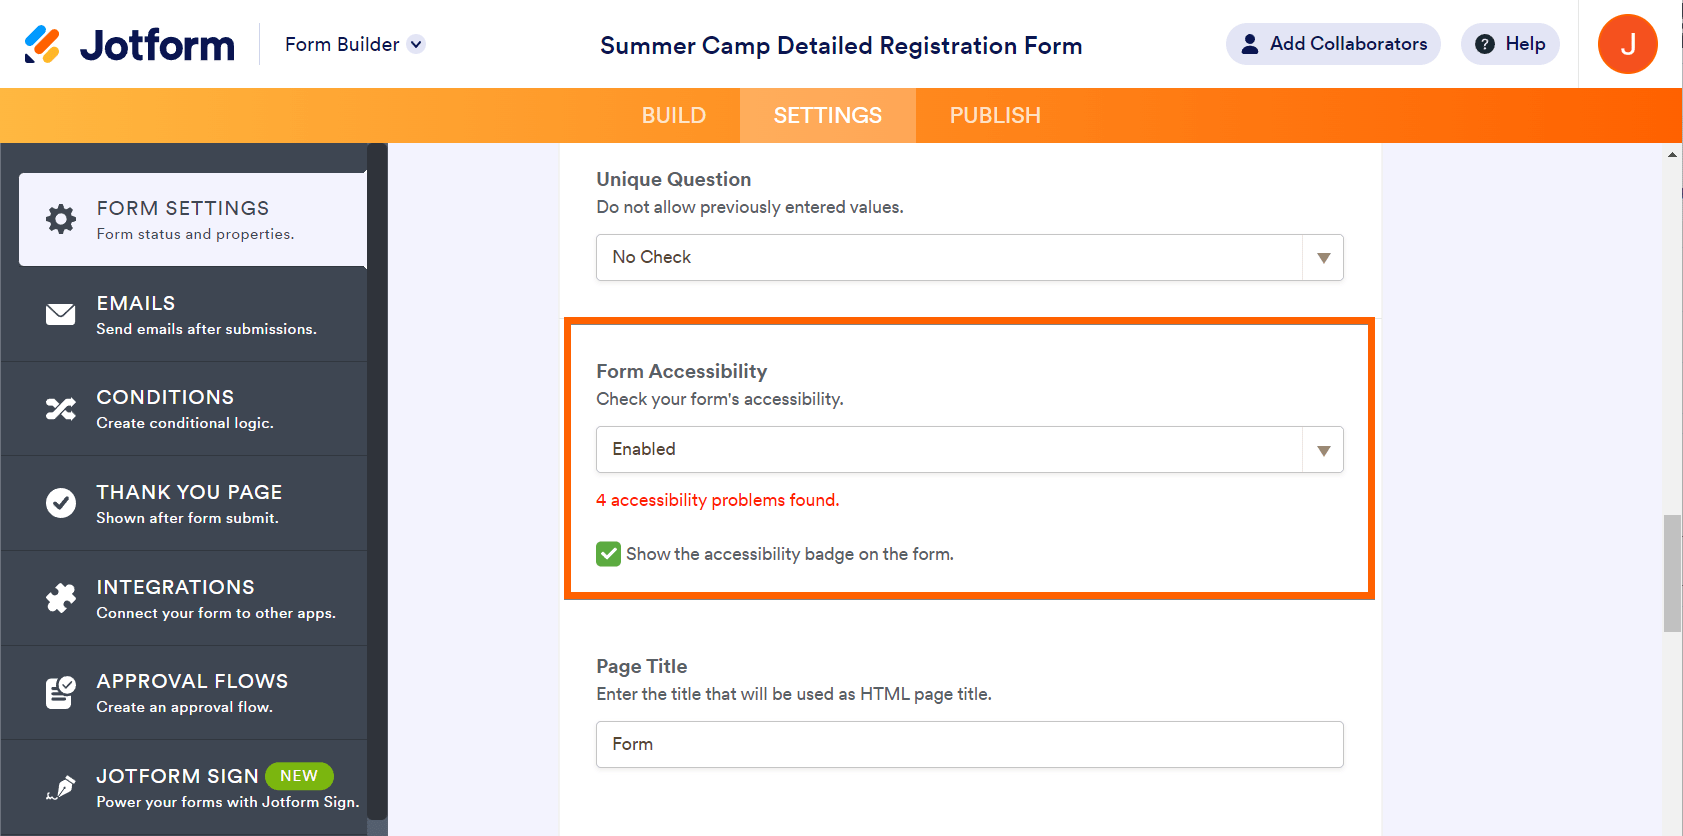Click the Form Settings gear icon
This screenshot has height=836, width=1683.
point(61,219)
